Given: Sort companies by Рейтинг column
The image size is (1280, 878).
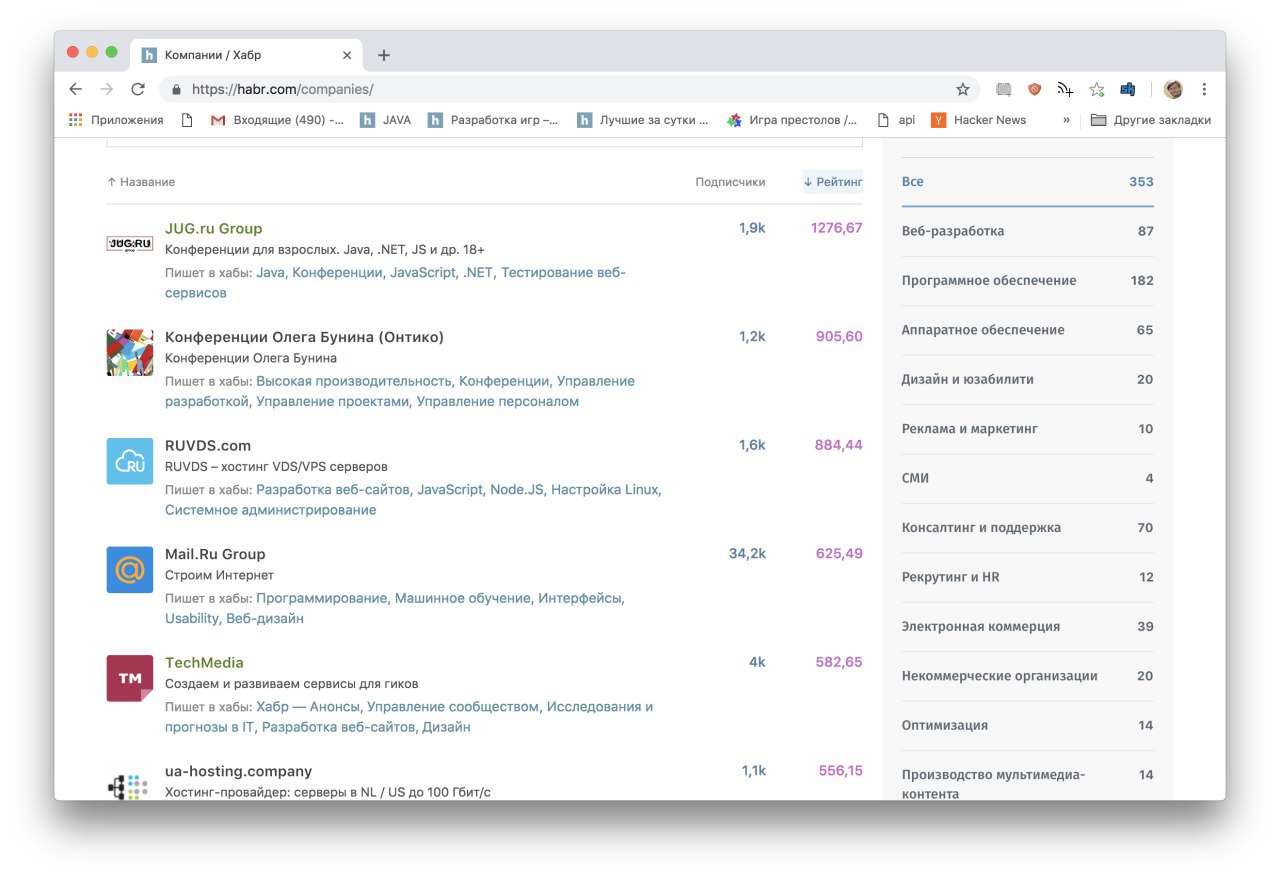Looking at the screenshot, I should click(832, 182).
